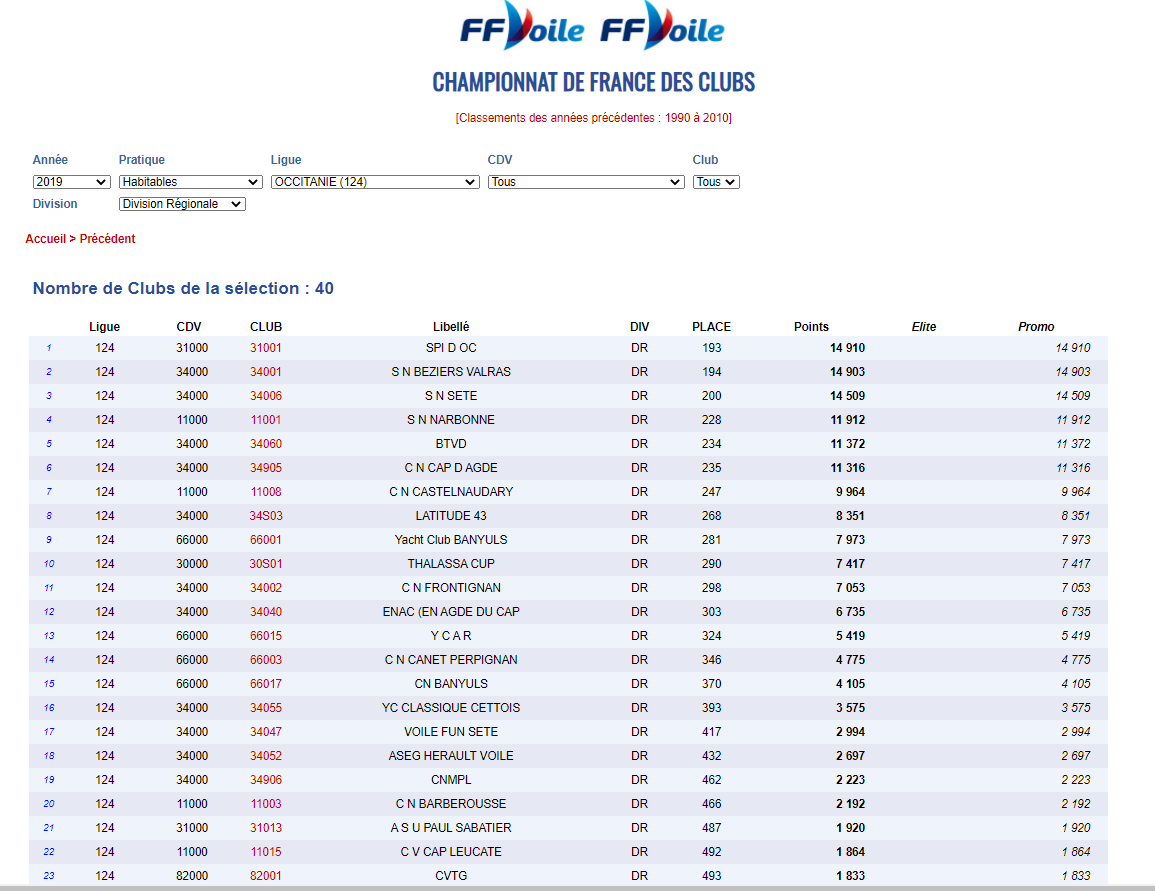The width and height of the screenshot is (1155, 891).
Task: Expand the Ligue dropdown OCCITANIE (124)
Action: 375,182
